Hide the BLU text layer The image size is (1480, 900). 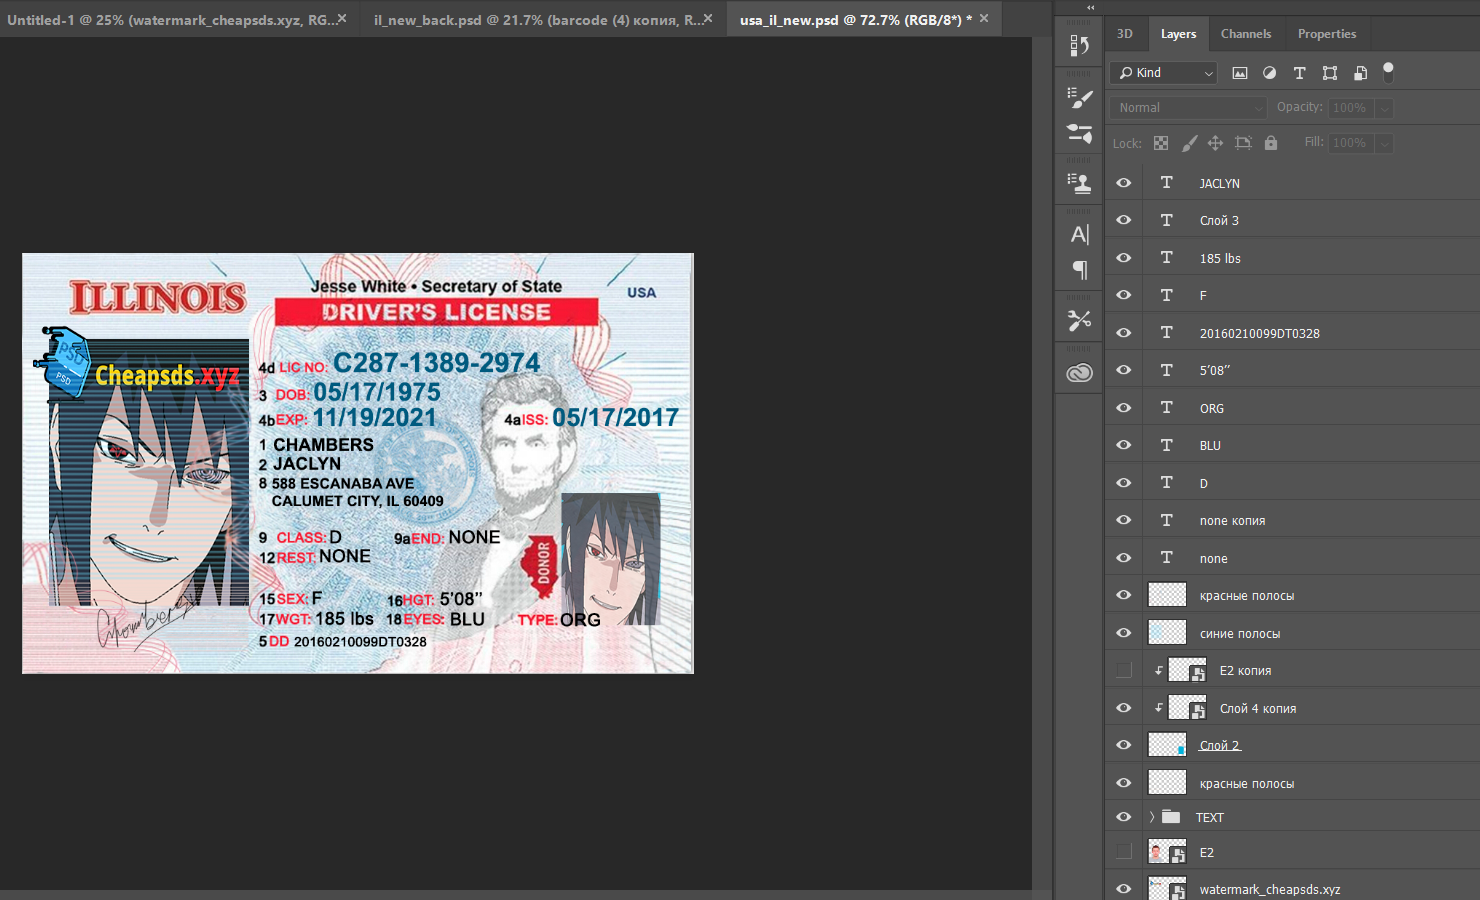(1124, 445)
